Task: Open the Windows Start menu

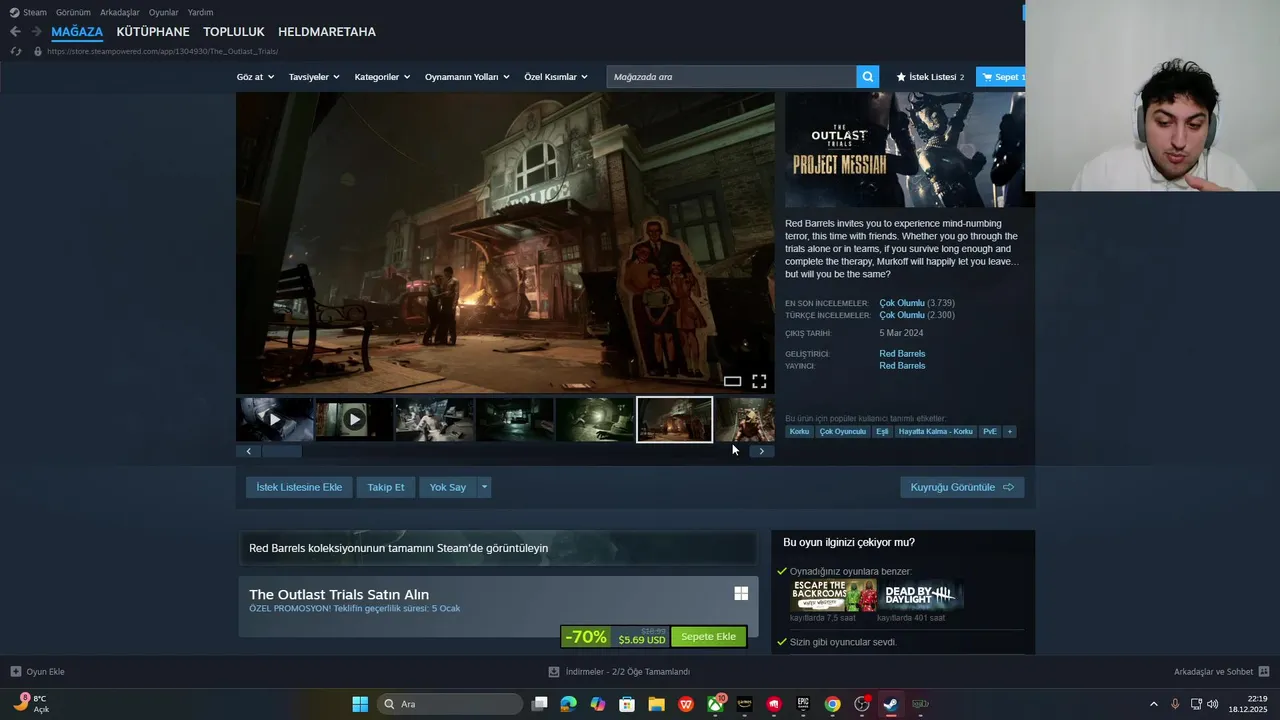Action: [x=360, y=704]
